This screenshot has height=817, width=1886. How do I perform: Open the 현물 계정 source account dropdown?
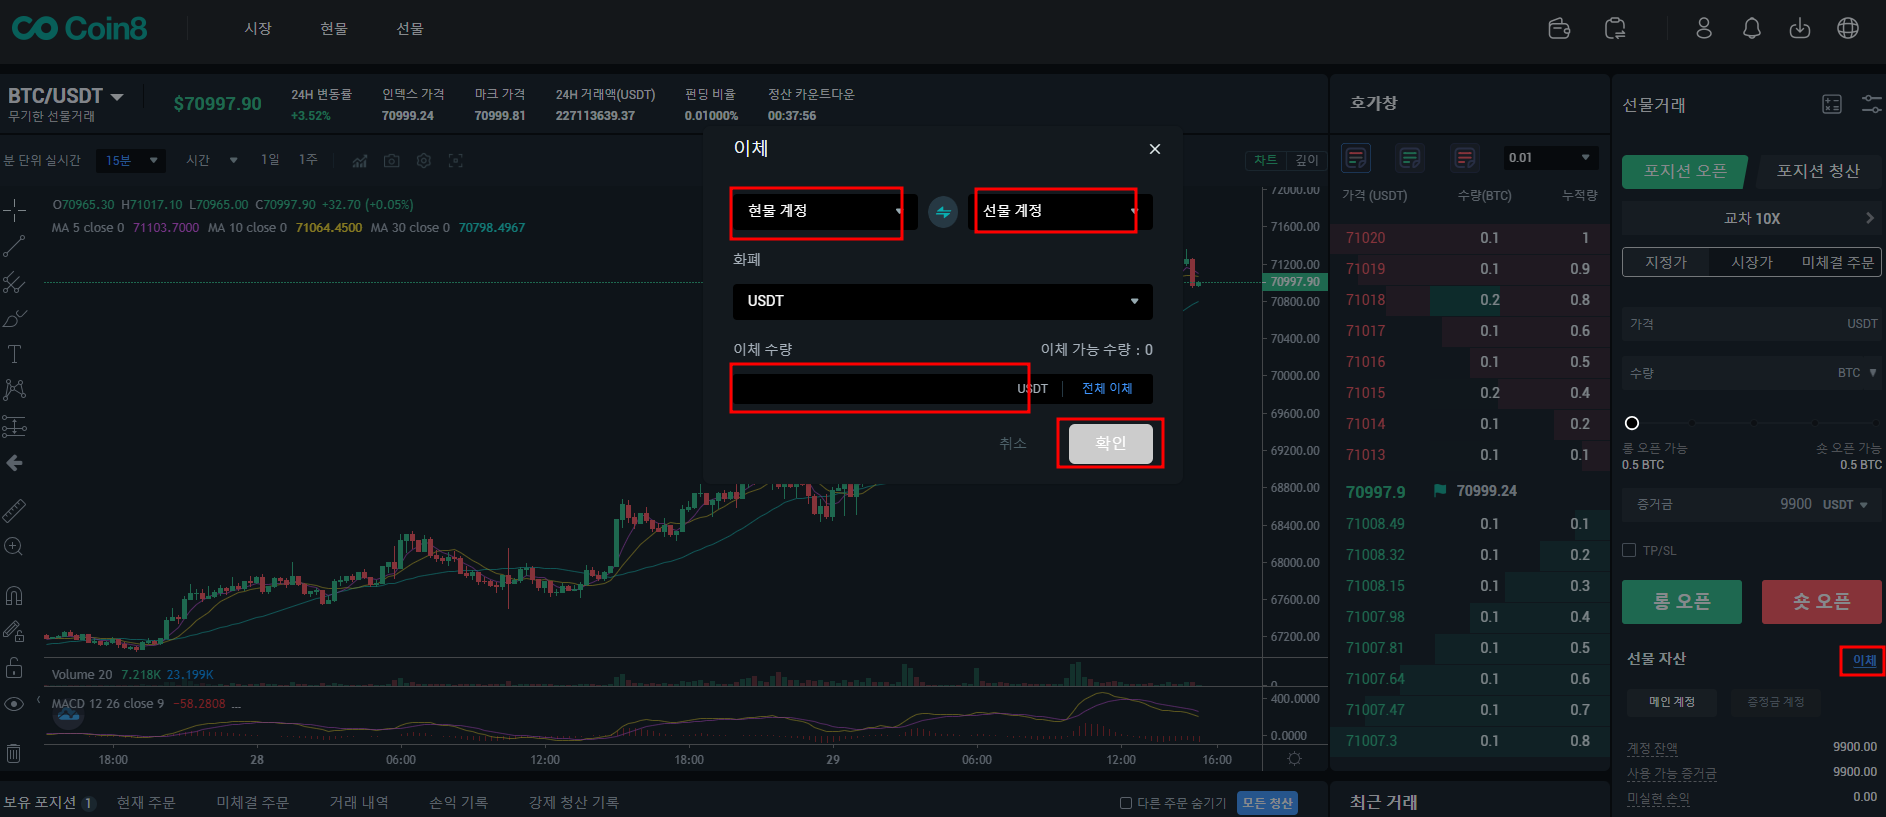point(823,211)
